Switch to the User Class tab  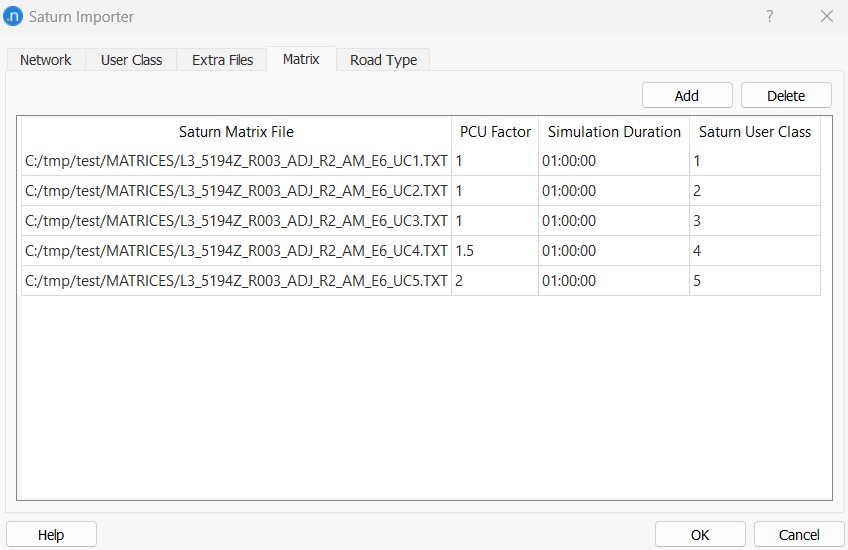click(131, 59)
